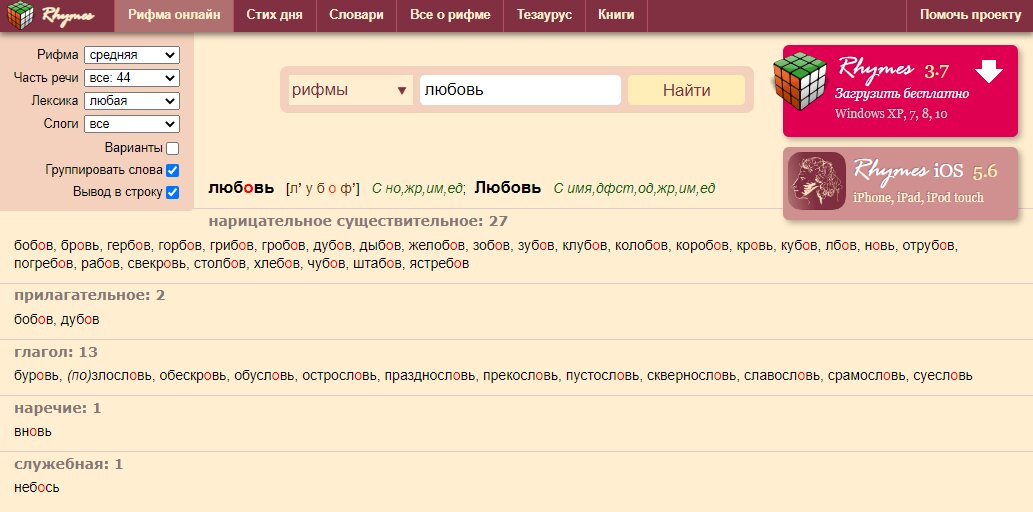Click the capitalized Любовь headword
This screenshot has width=1033, height=512.
coord(508,188)
